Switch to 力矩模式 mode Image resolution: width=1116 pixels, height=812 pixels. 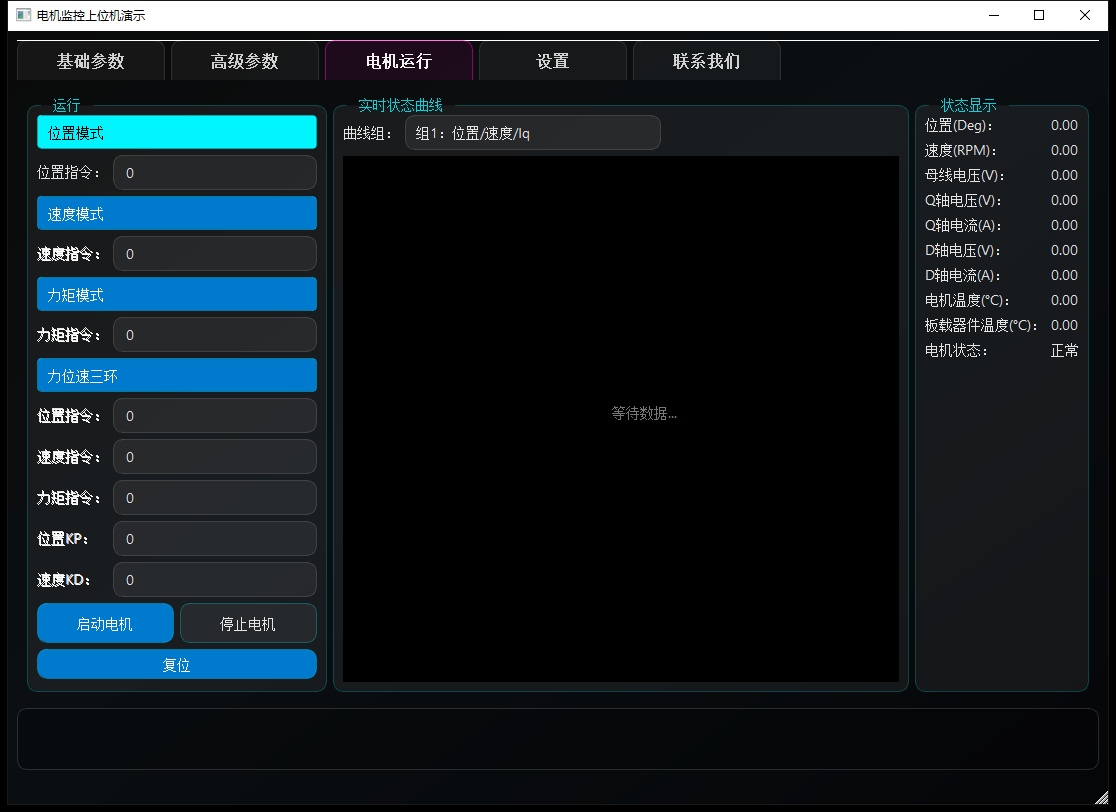point(177,295)
